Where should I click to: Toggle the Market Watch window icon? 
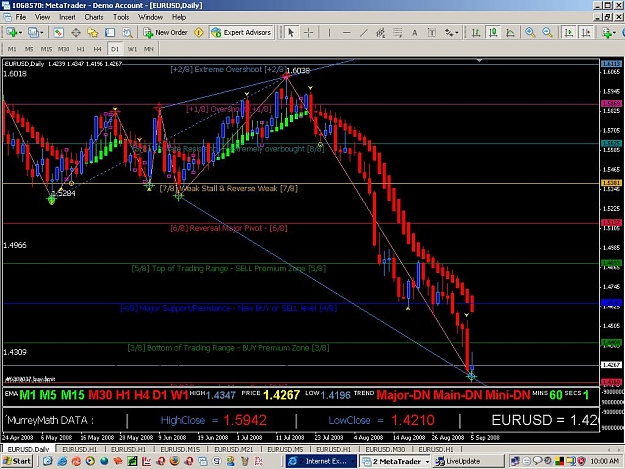[59, 33]
